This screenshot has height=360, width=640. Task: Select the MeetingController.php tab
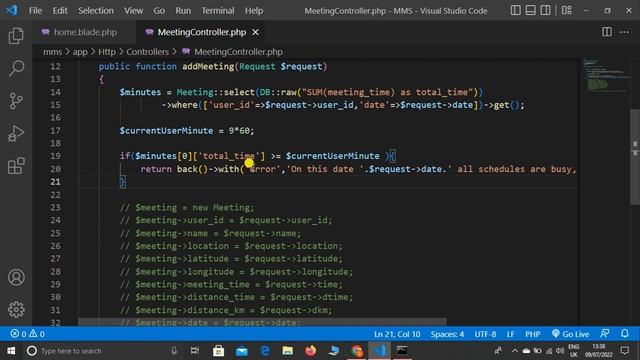[x=202, y=32]
